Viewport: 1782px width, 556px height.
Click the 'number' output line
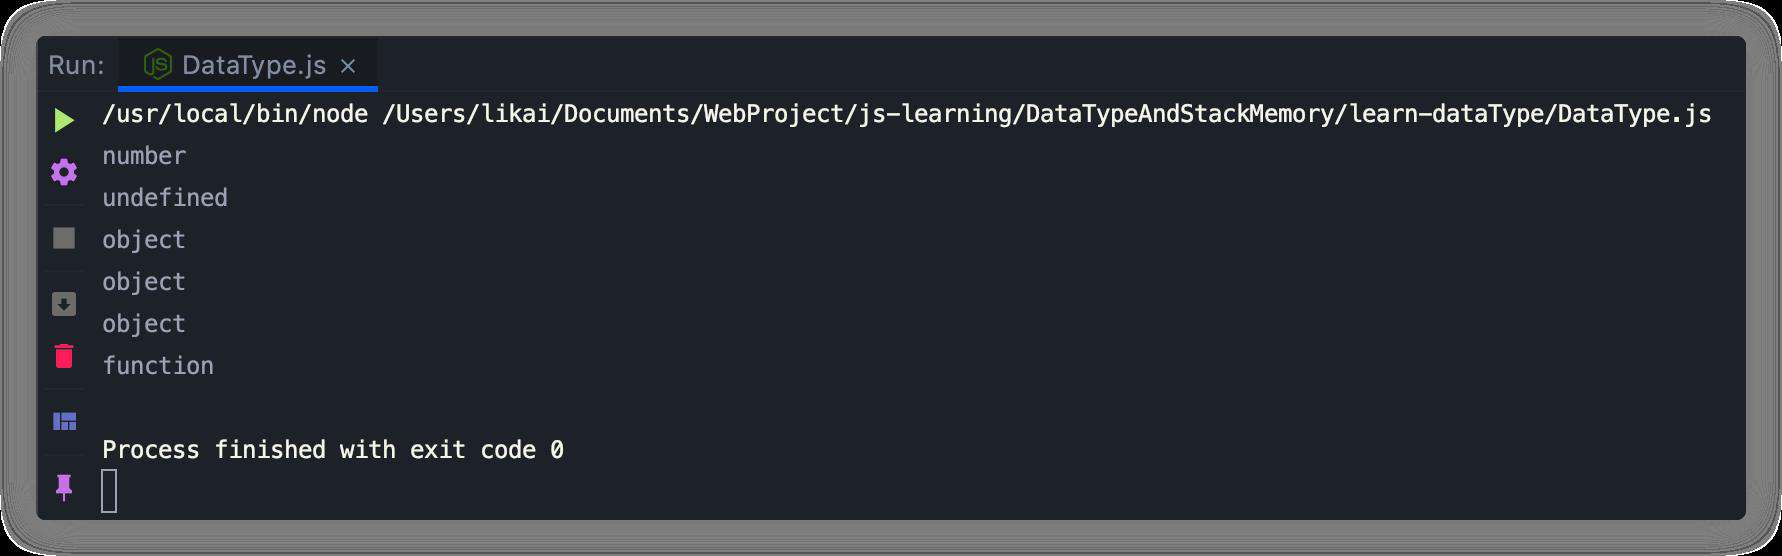[144, 156]
